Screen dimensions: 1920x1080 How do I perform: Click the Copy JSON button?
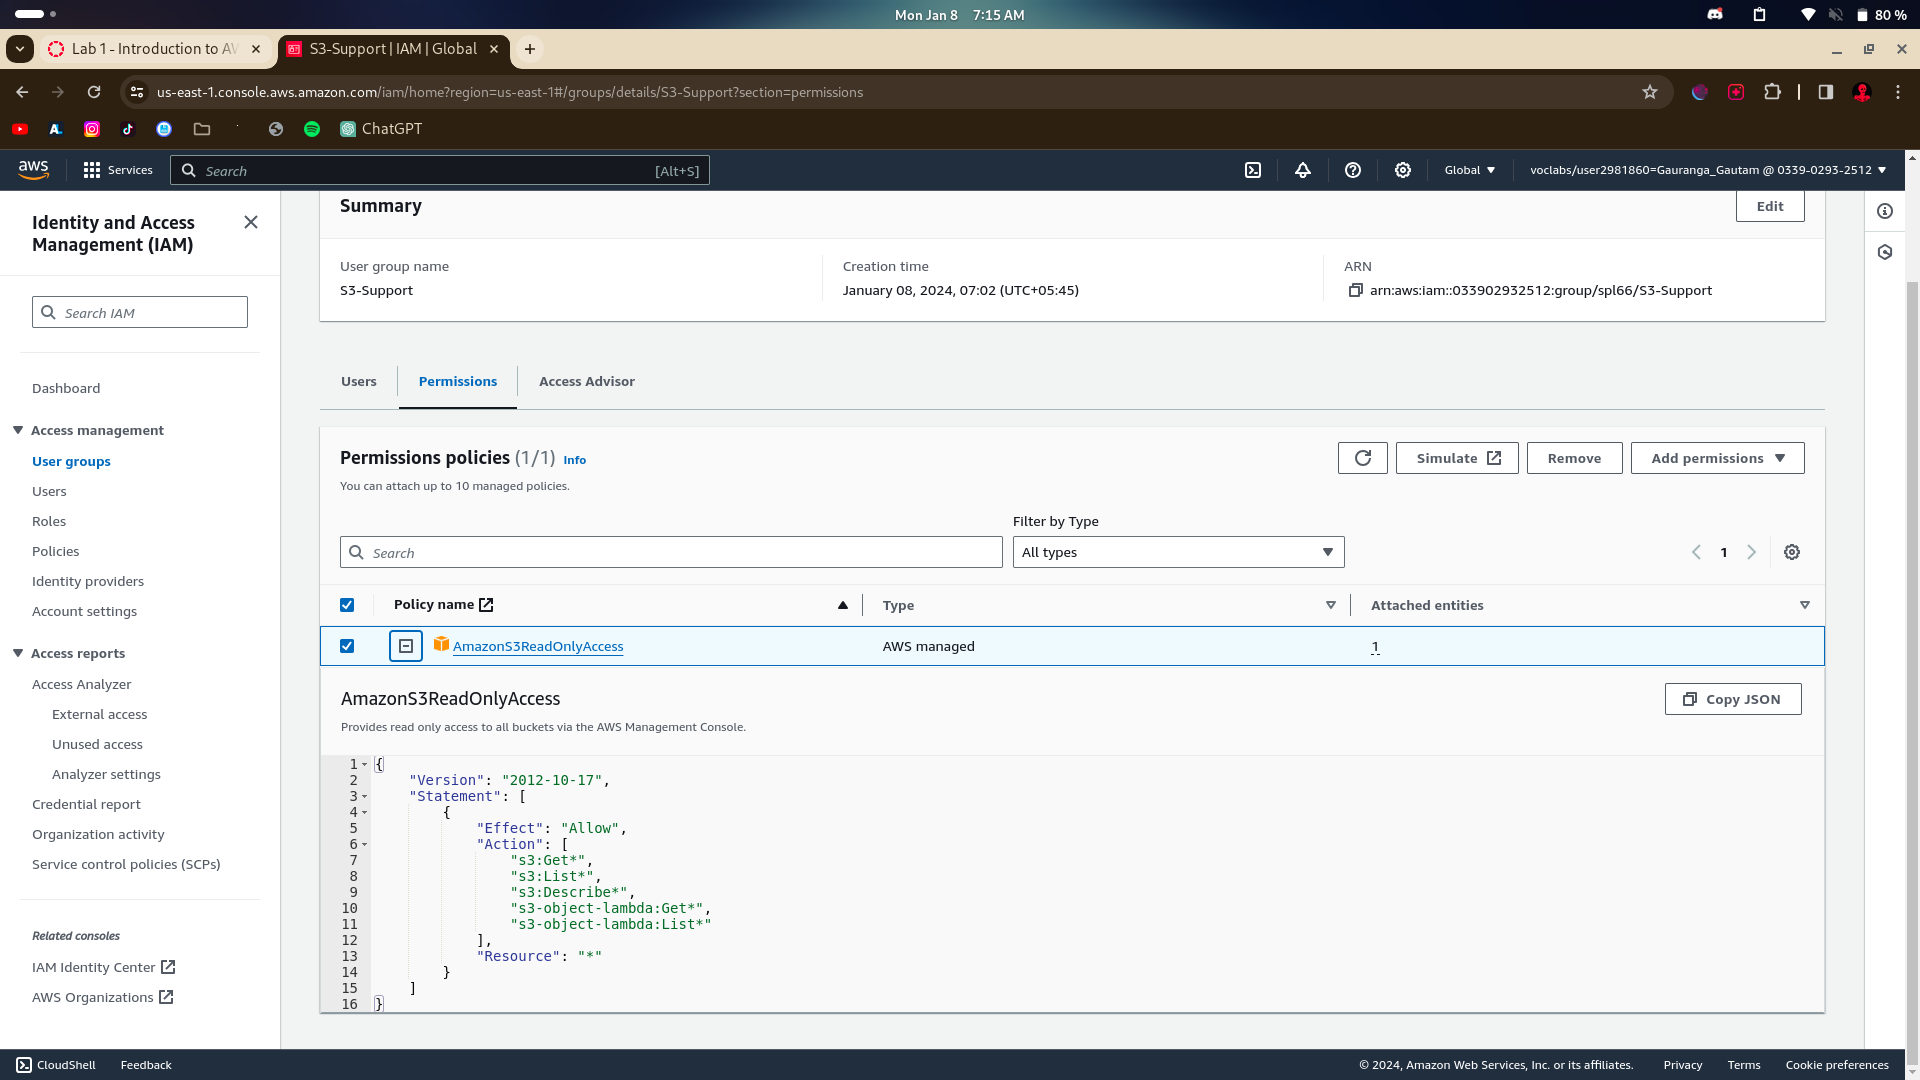click(x=1732, y=699)
